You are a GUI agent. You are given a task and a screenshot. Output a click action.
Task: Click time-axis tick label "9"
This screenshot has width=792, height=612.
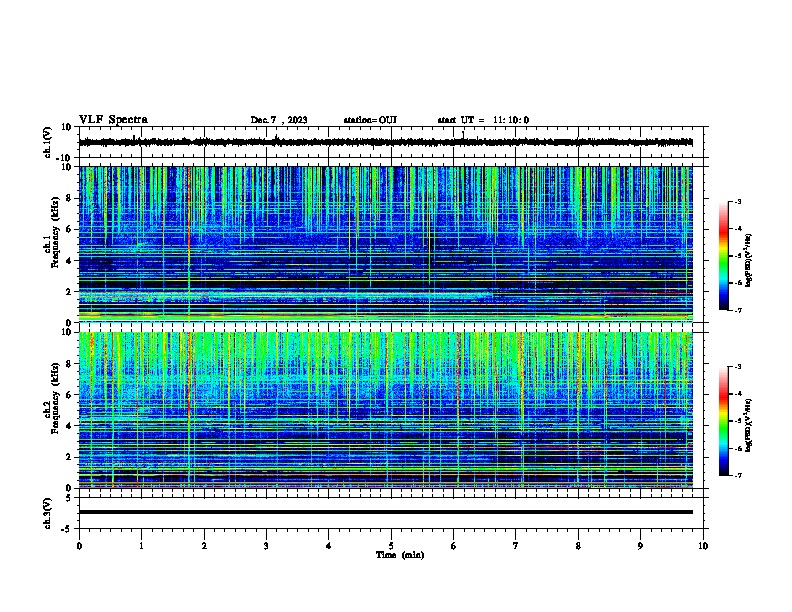tap(640, 546)
